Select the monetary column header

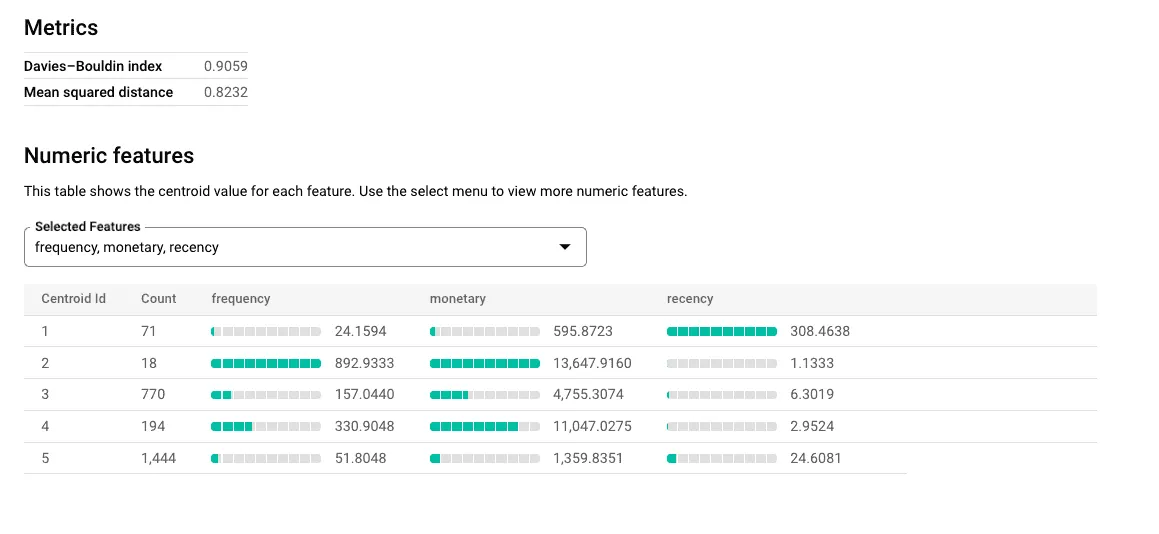point(457,299)
